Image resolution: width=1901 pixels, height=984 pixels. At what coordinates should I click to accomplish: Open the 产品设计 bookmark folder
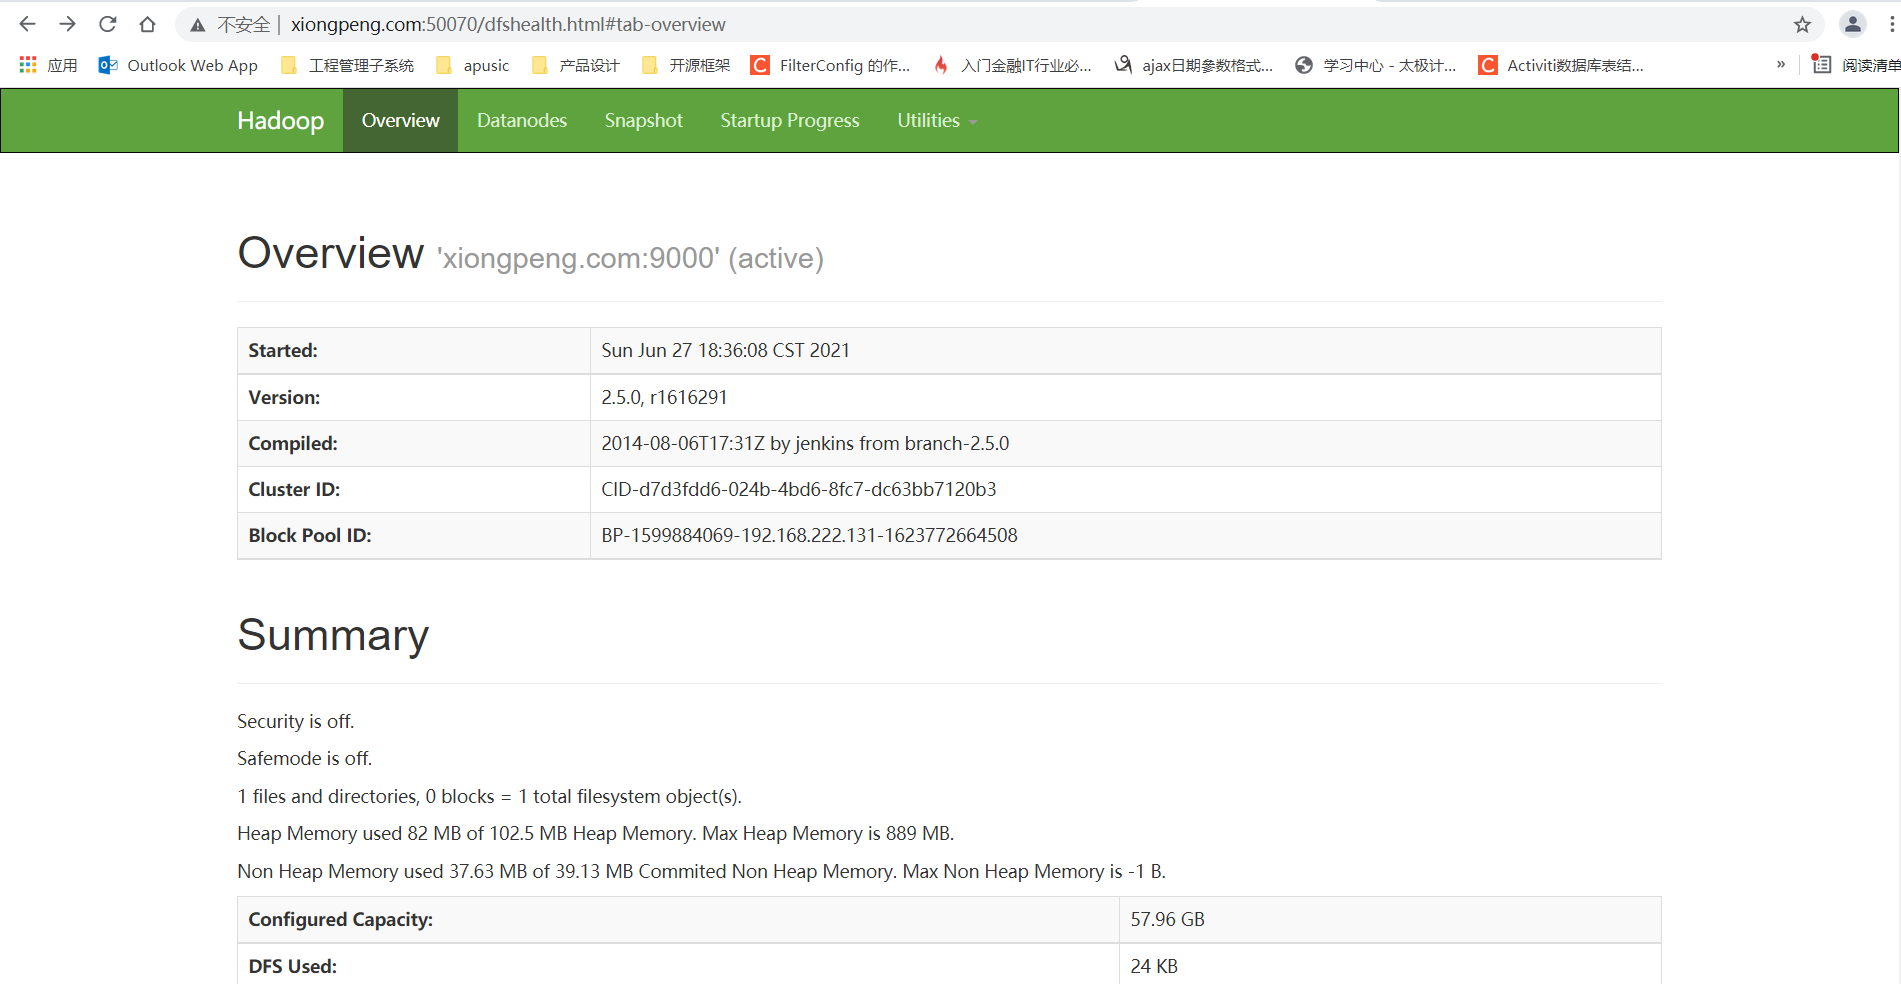point(576,65)
